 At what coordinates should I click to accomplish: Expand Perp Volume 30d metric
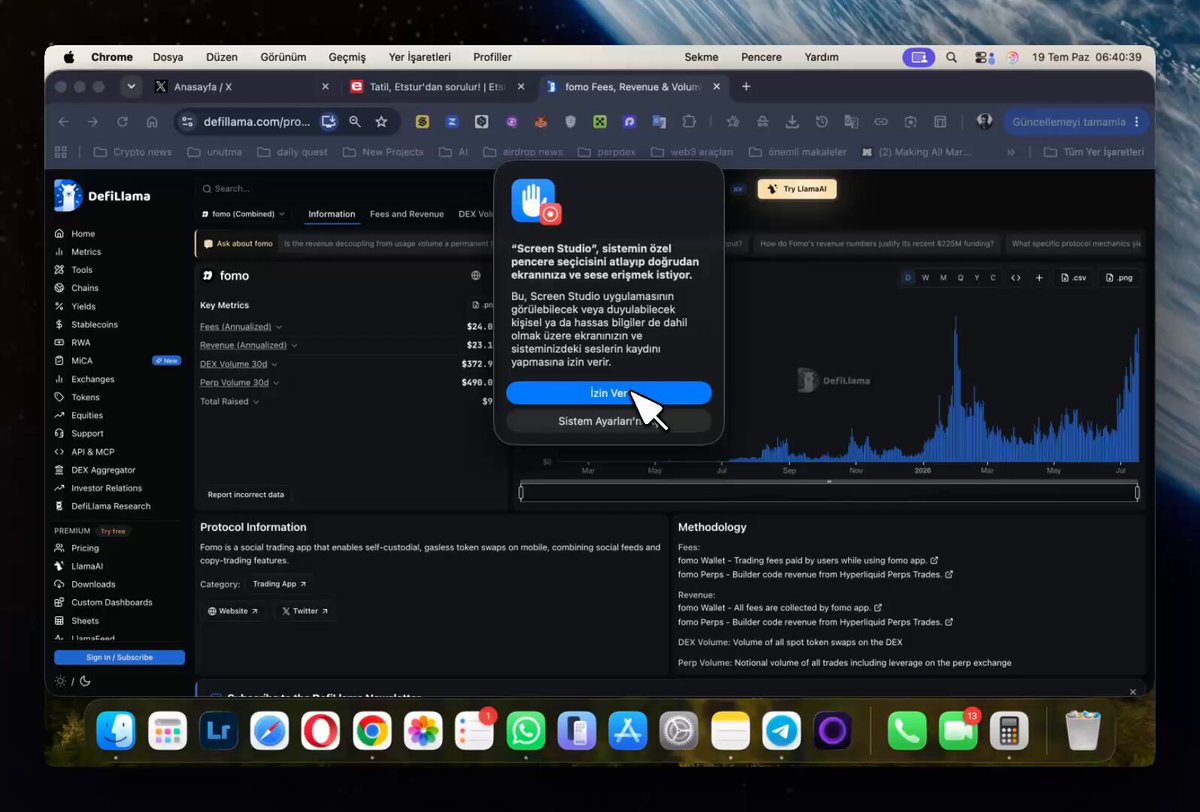pos(239,382)
